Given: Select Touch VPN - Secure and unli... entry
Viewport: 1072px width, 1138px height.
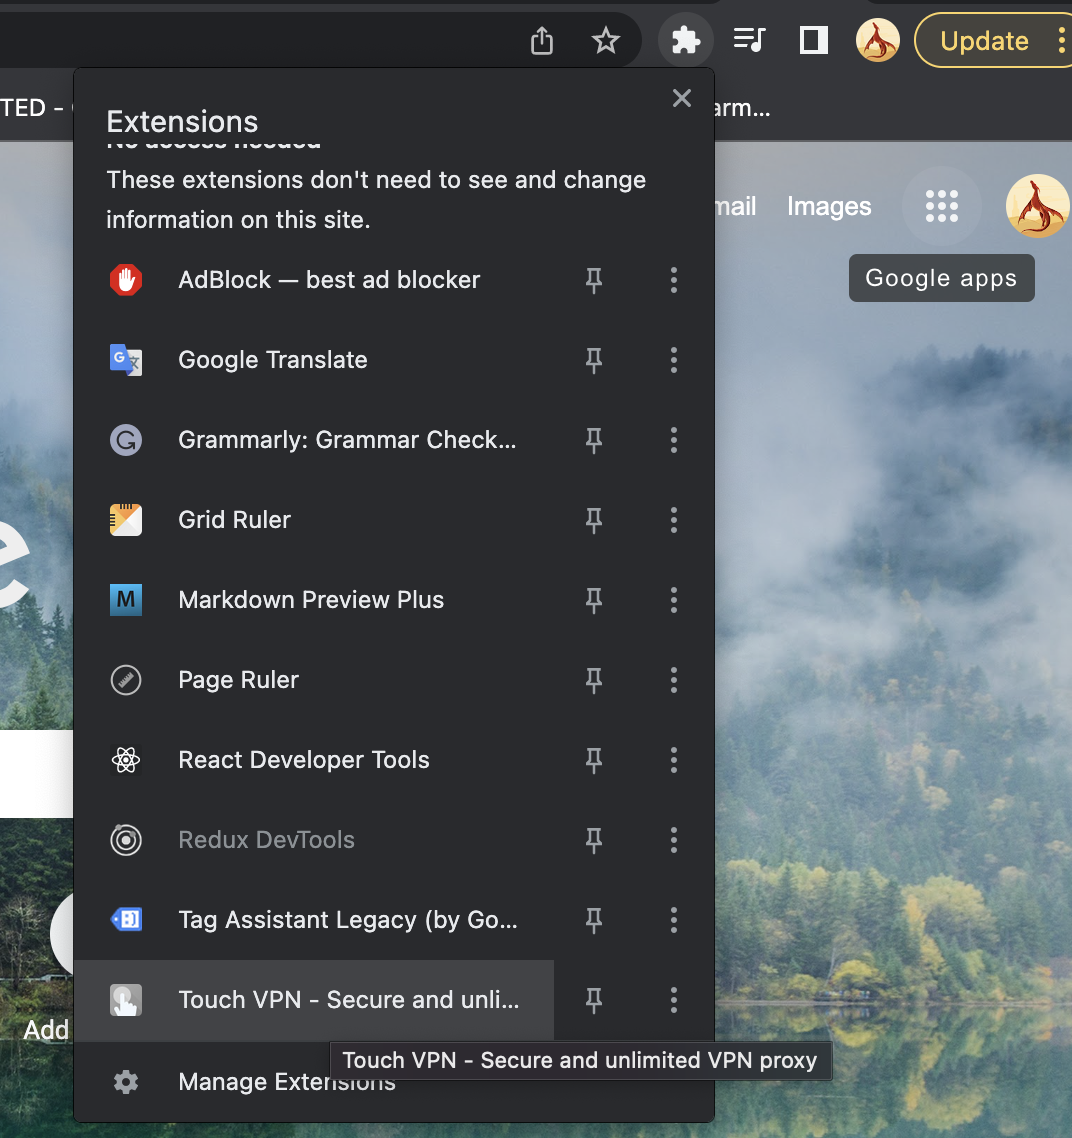Looking at the screenshot, I should [314, 1000].
